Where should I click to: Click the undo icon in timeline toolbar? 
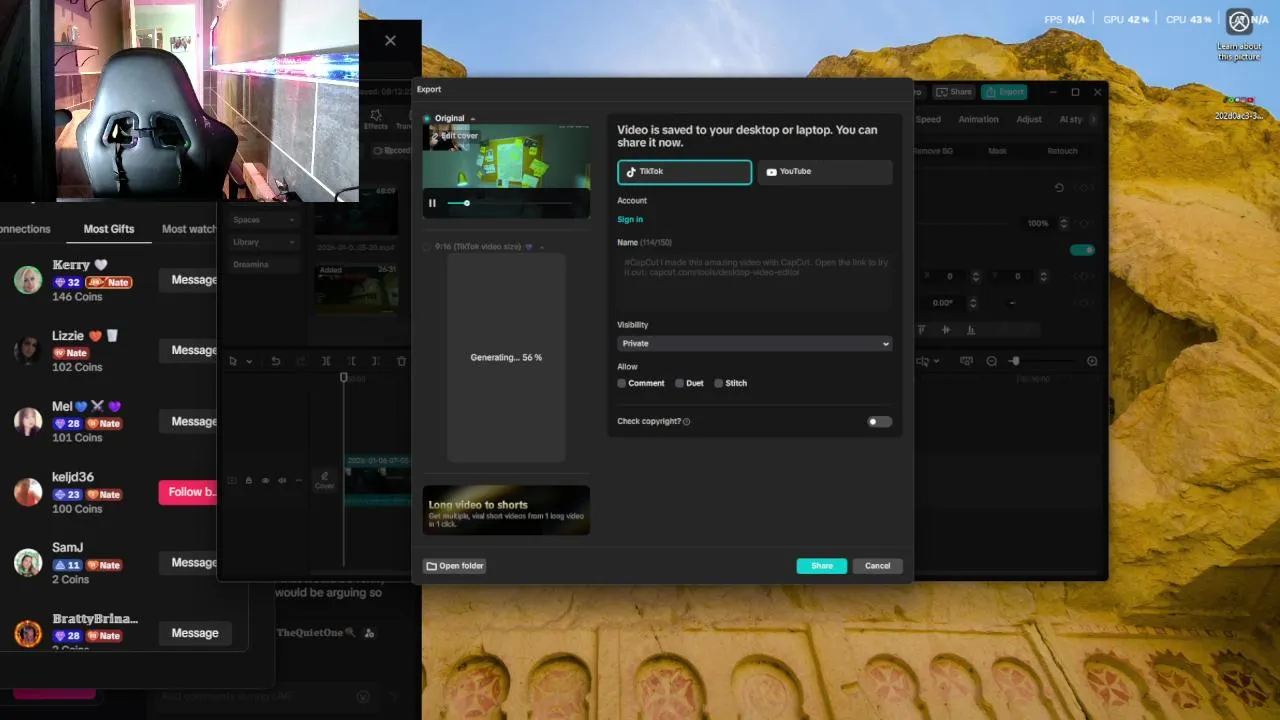coord(276,361)
